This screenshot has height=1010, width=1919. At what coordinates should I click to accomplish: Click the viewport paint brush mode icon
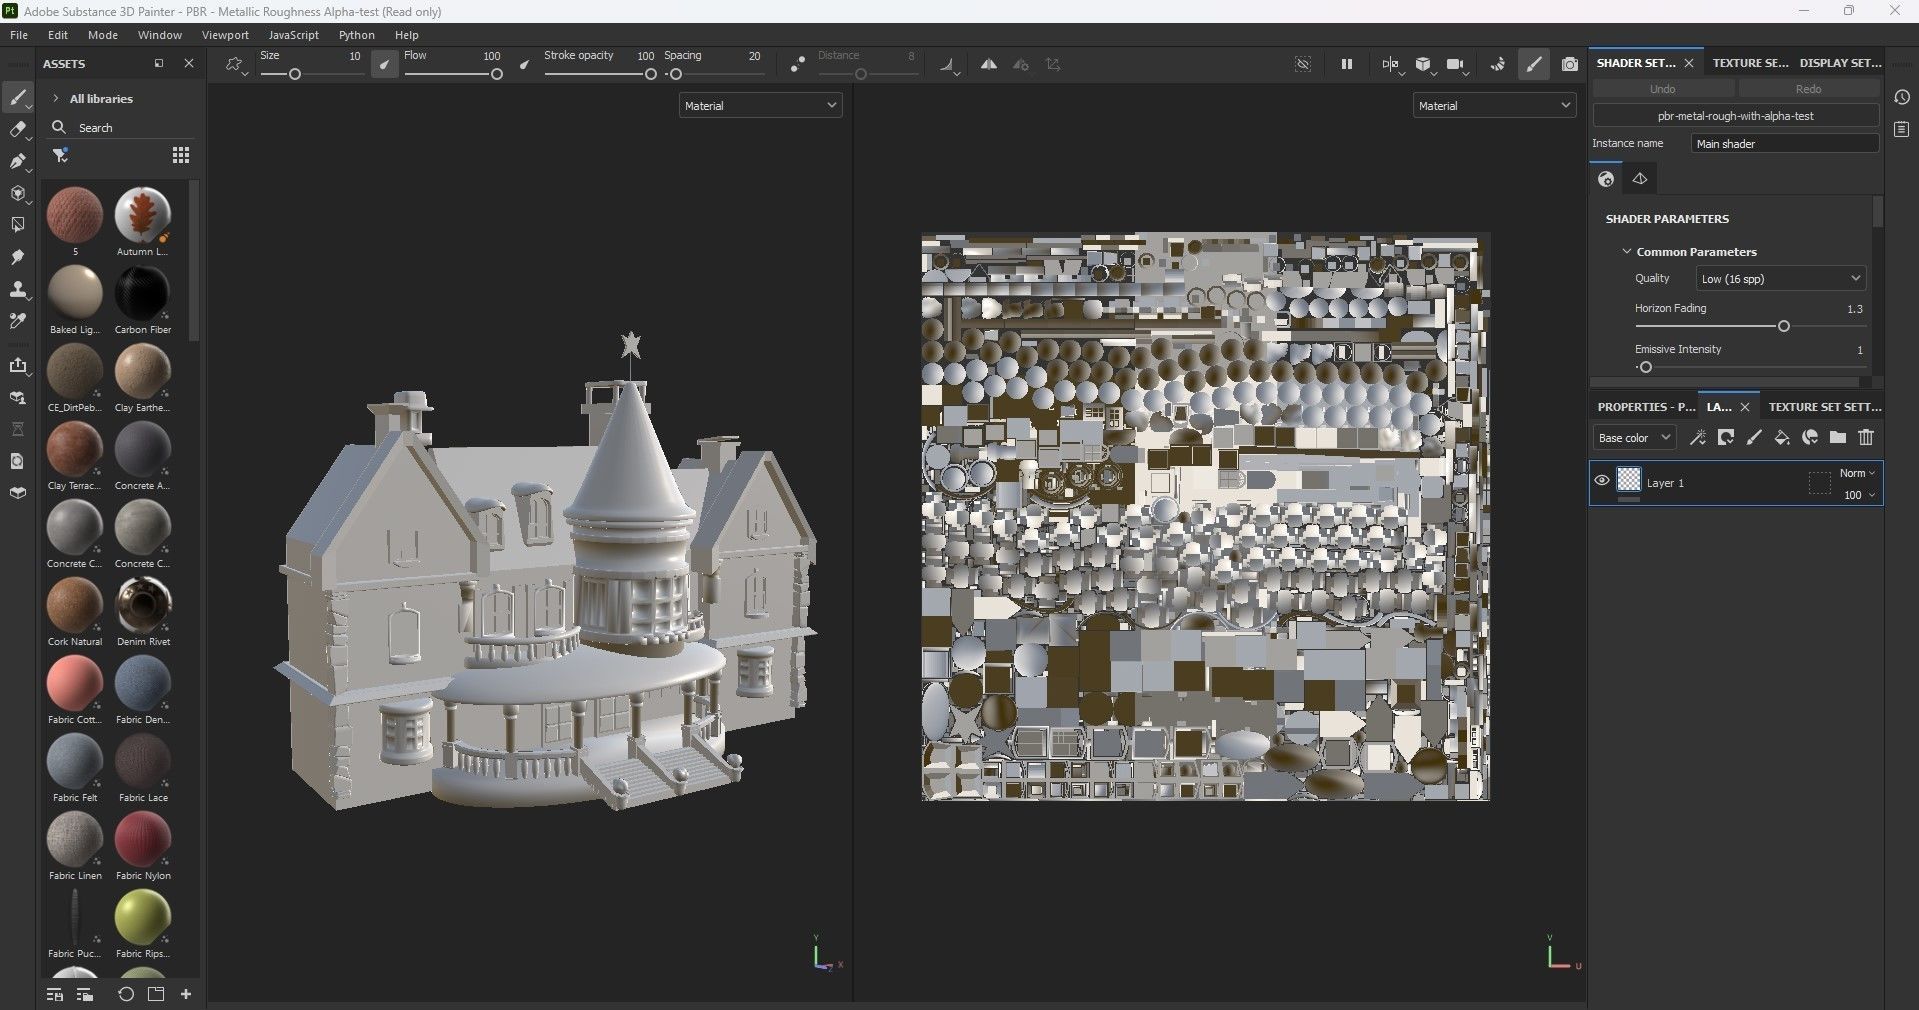tap(1533, 65)
